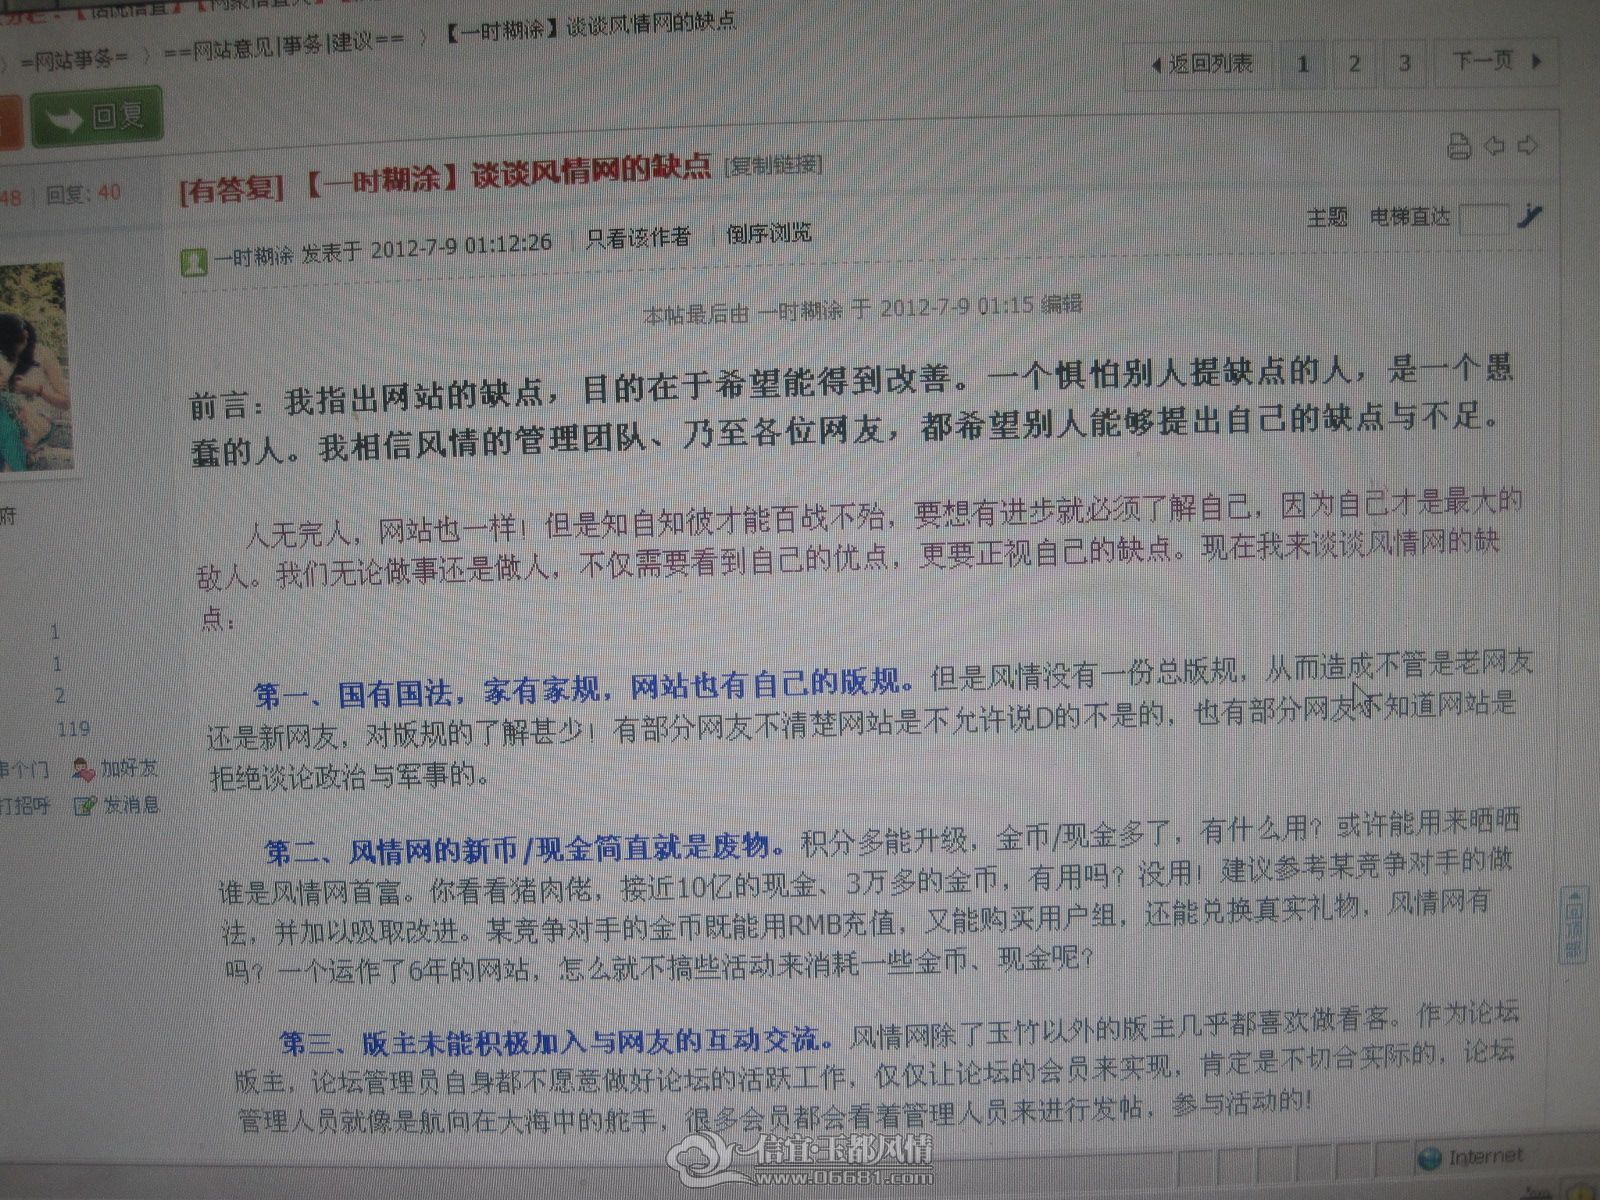
Task: Click the 本帖最后由 一时糊涂 edit notice text
Action: (861, 309)
